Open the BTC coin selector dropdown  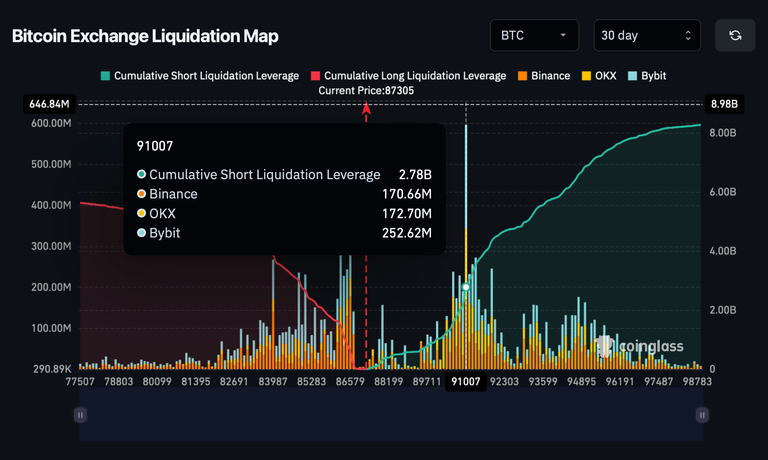(x=533, y=35)
